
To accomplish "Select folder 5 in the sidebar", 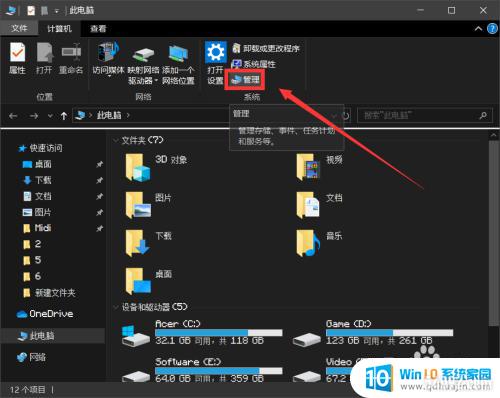I will pos(32,260).
